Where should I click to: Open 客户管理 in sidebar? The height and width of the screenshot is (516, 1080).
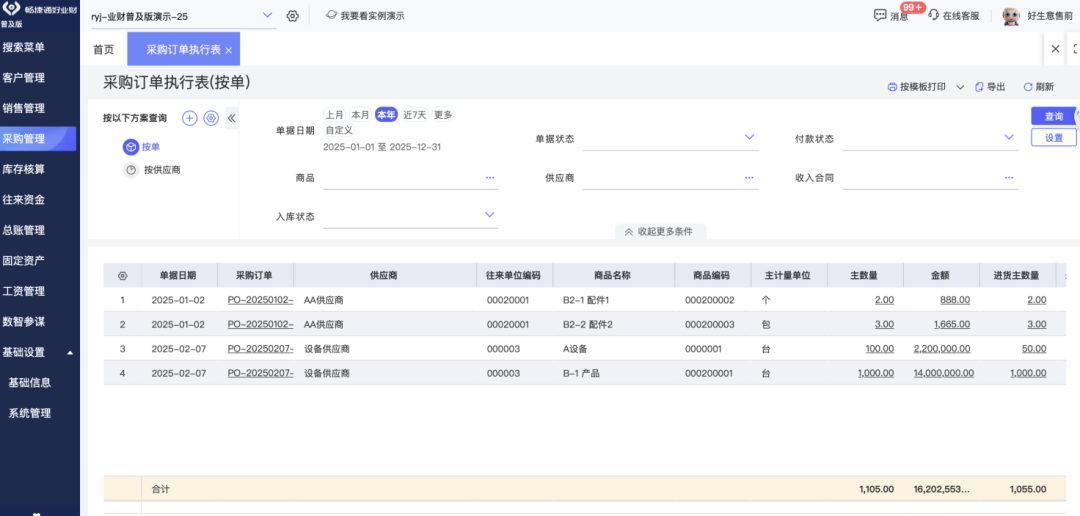(23, 78)
